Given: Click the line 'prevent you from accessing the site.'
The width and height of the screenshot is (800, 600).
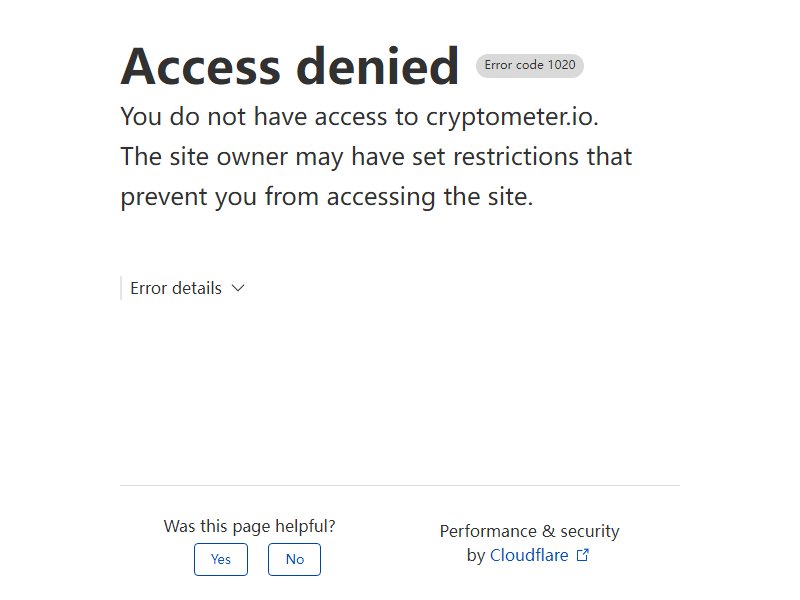Looking at the screenshot, I should click(x=327, y=197).
